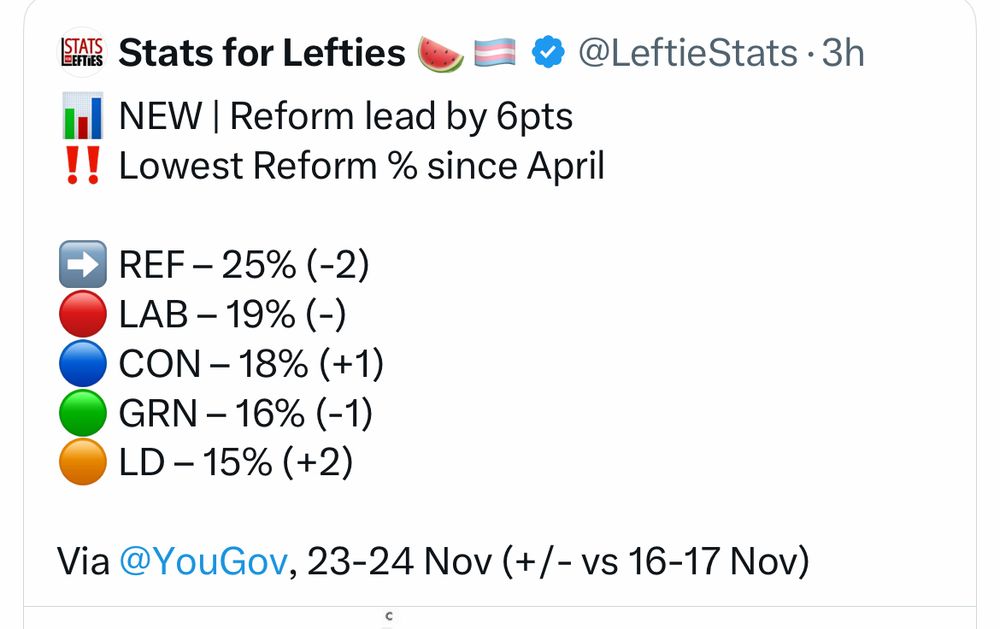Click the orange circle beside LD
The height and width of the screenshot is (629, 1000).
(x=83, y=462)
